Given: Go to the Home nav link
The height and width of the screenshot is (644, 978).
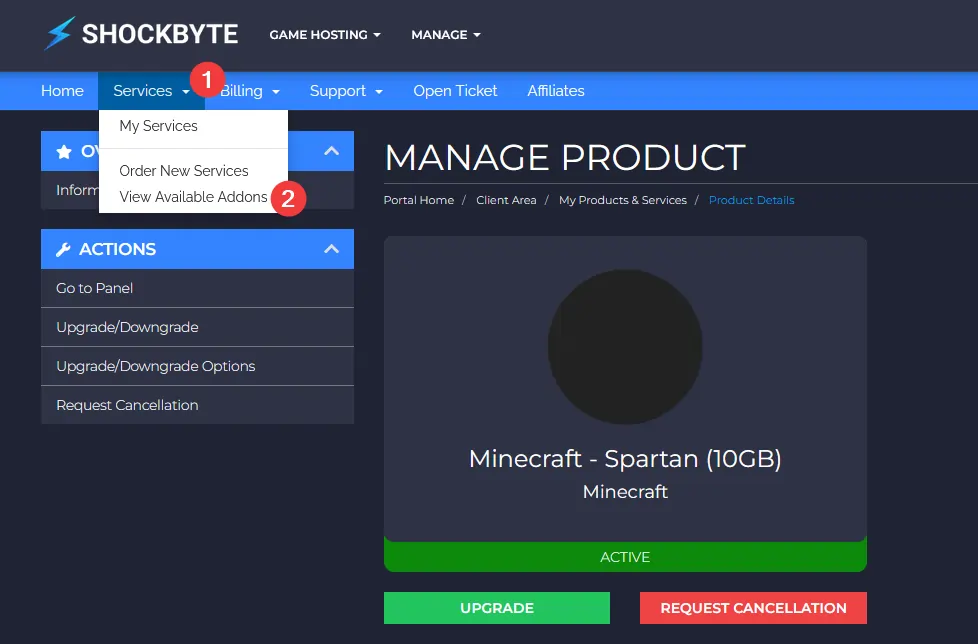Looking at the screenshot, I should click(62, 91).
